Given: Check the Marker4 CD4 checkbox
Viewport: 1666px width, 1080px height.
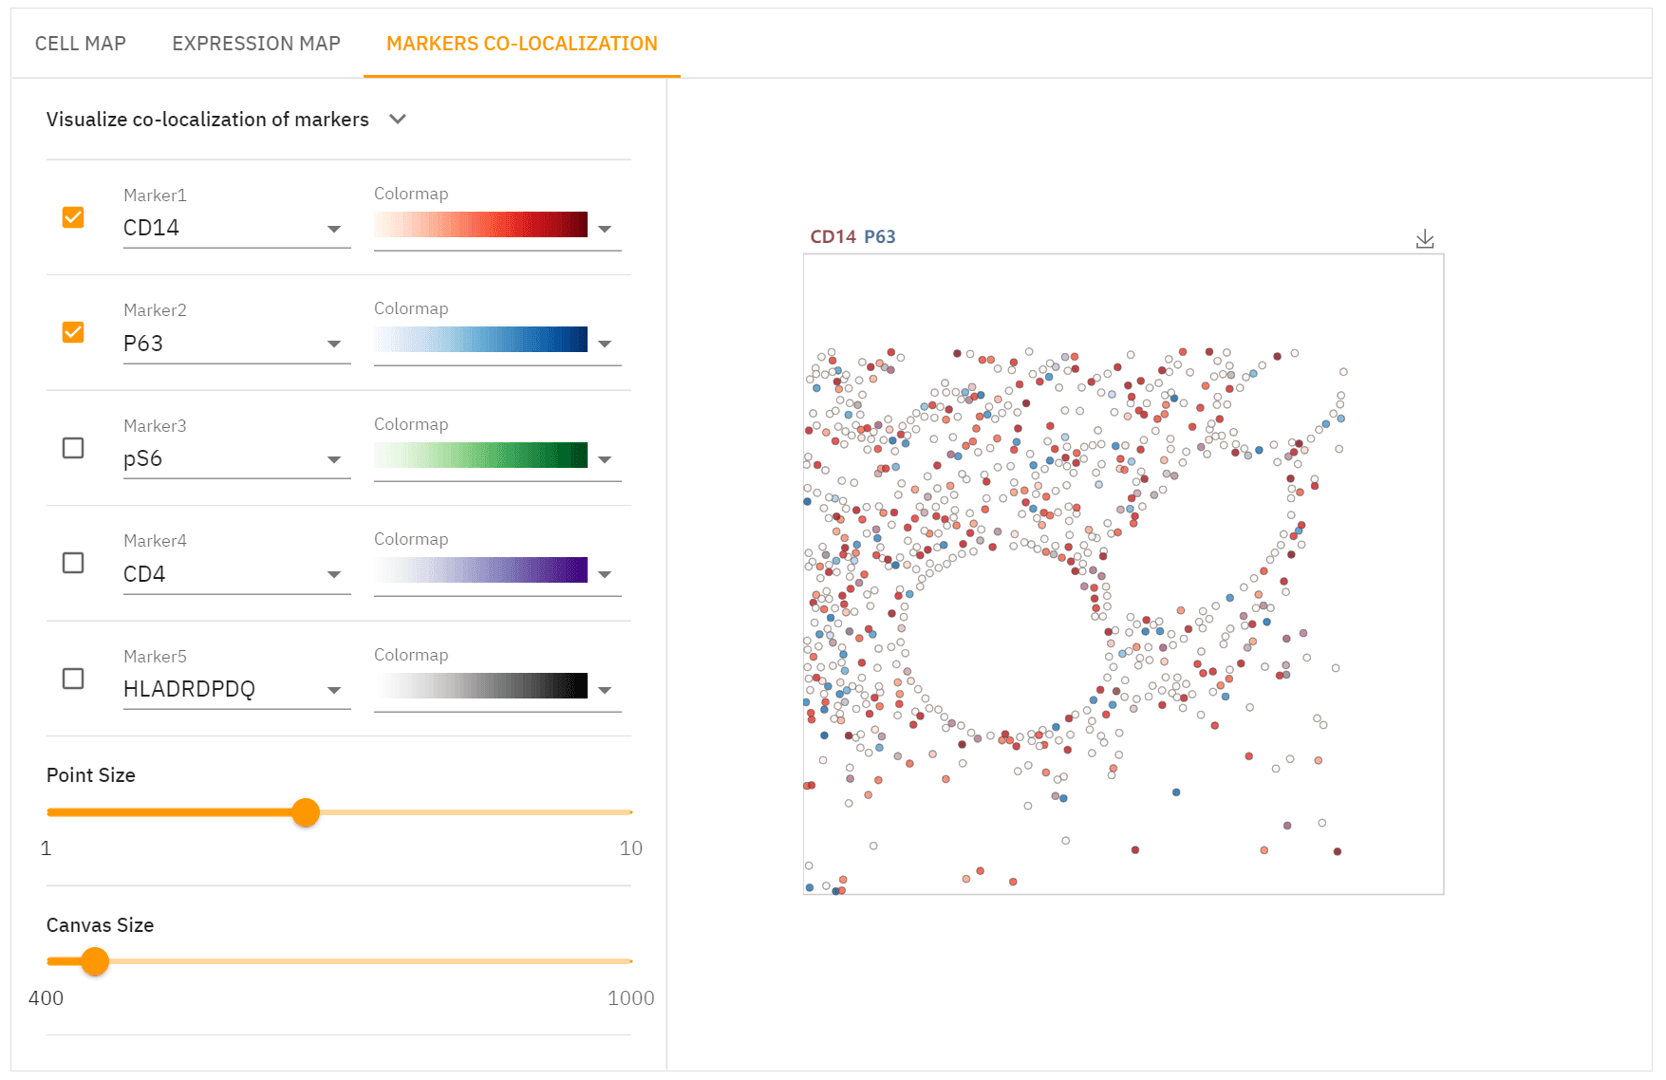Looking at the screenshot, I should pyautogui.click(x=73, y=563).
